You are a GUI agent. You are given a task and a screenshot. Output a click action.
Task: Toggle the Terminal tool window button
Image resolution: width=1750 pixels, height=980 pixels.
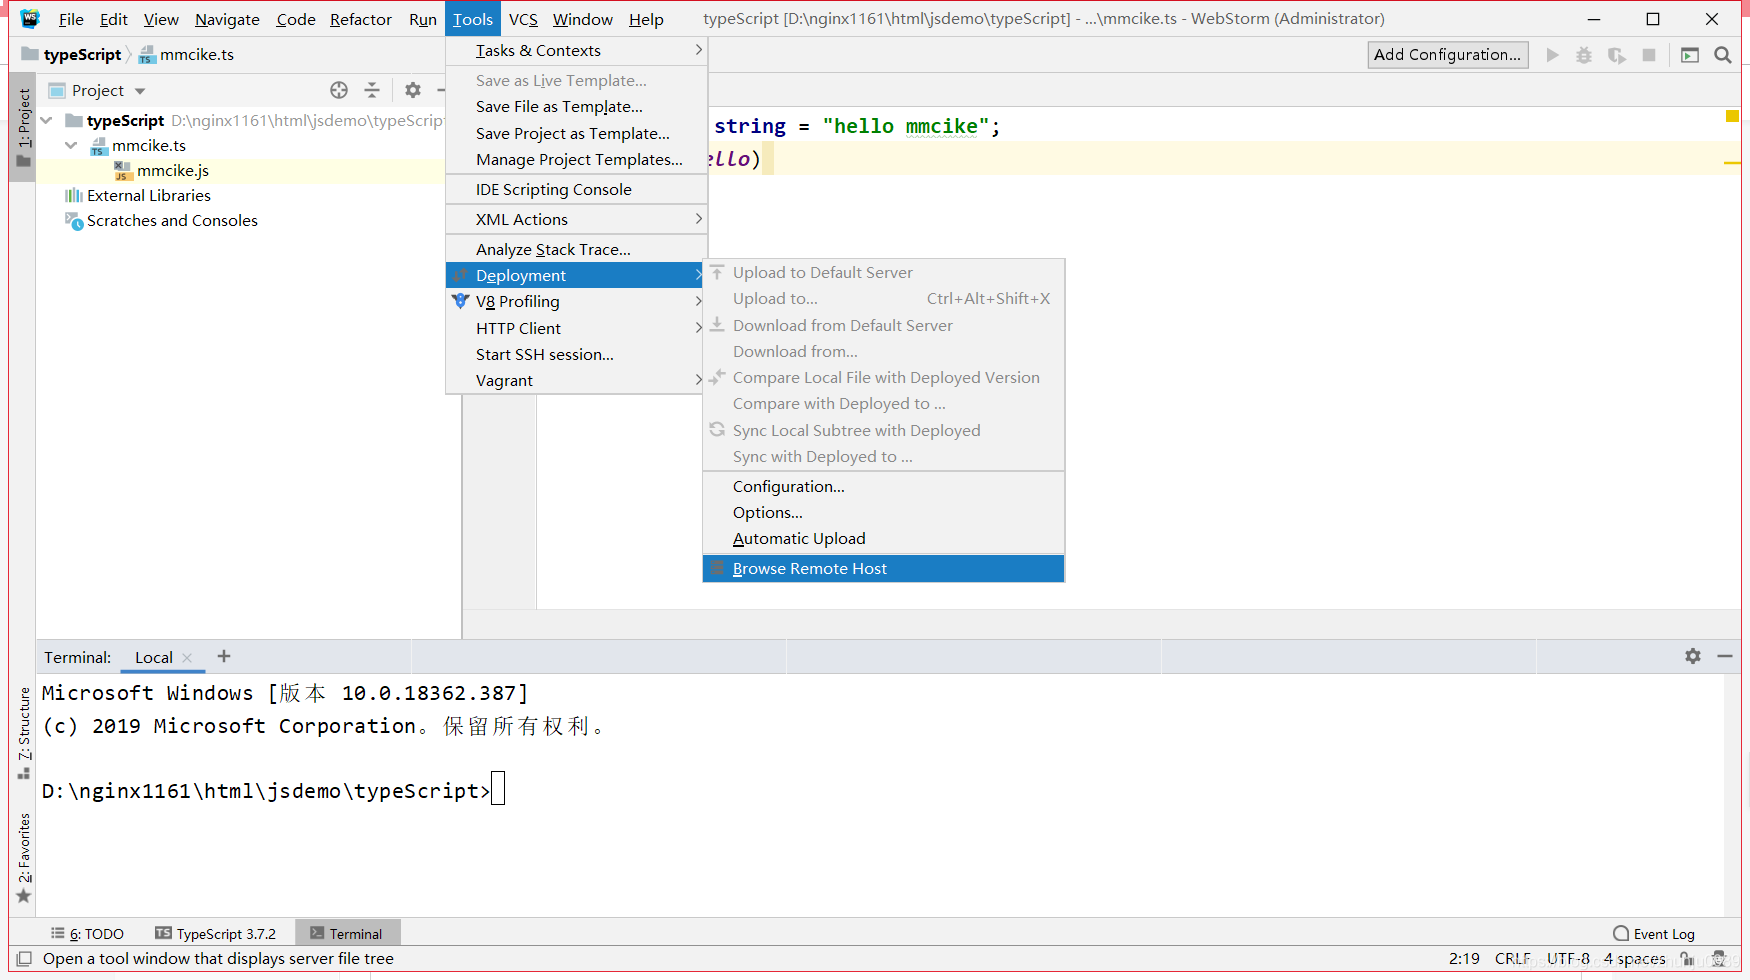click(x=347, y=934)
